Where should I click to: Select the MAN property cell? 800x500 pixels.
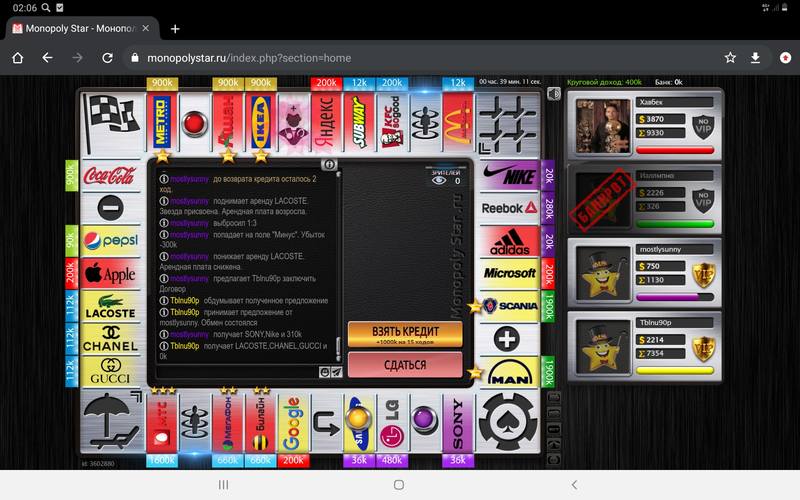coord(509,371)
